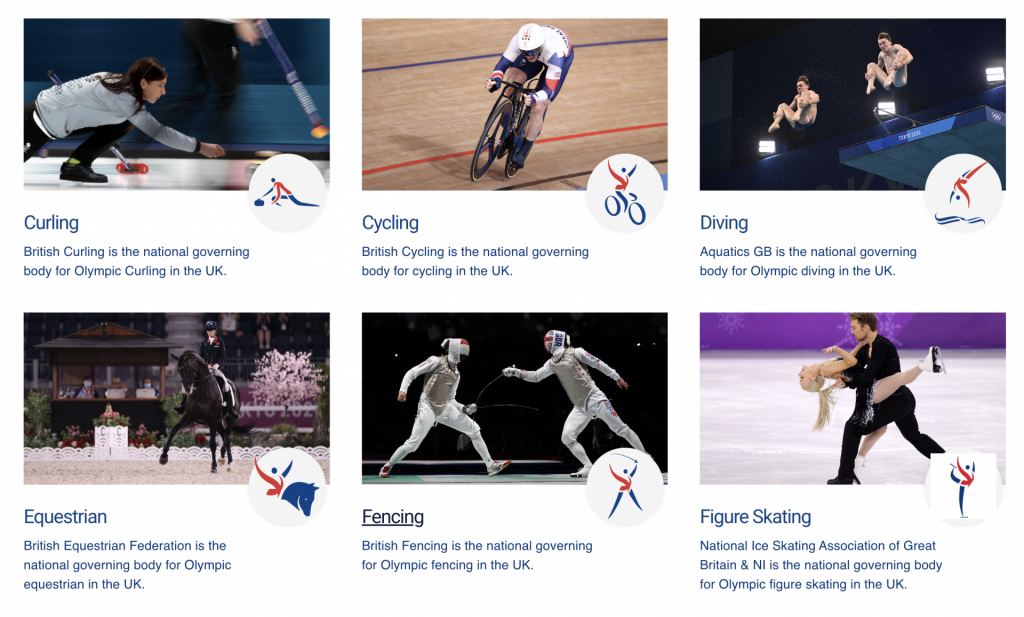Click the Cycling sport pictogram icon

(625, 193)
